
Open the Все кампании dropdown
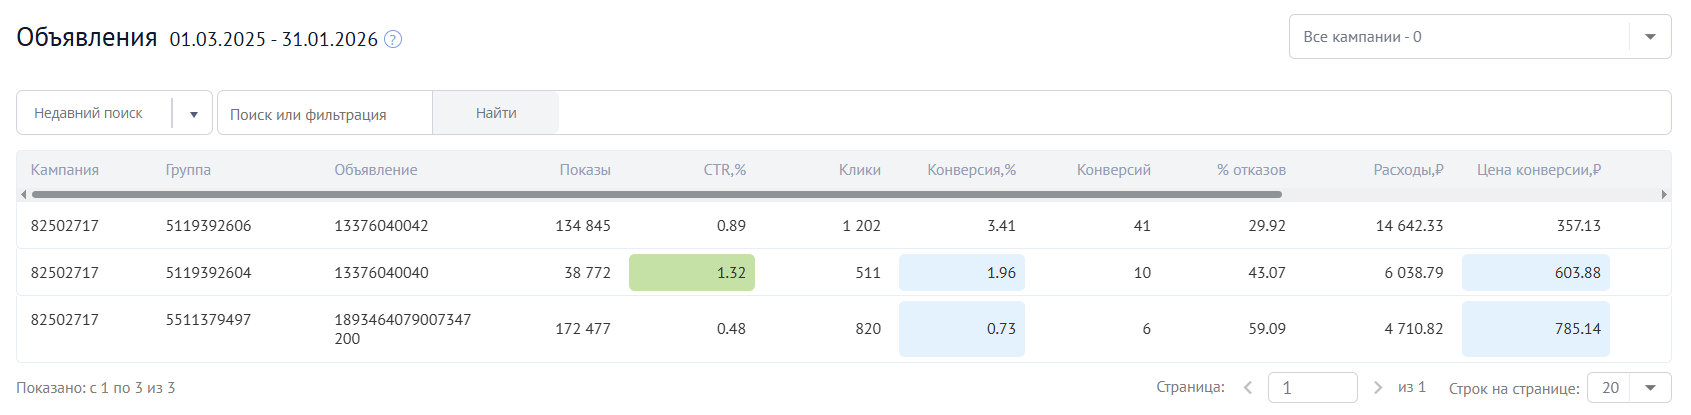(x=1480, y=37)
